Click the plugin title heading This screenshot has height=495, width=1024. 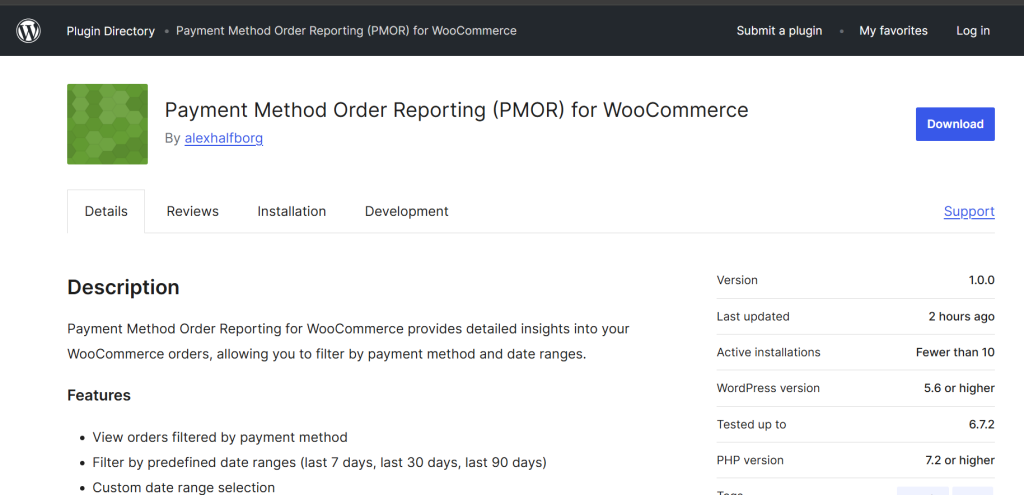[x=456, y=110]
